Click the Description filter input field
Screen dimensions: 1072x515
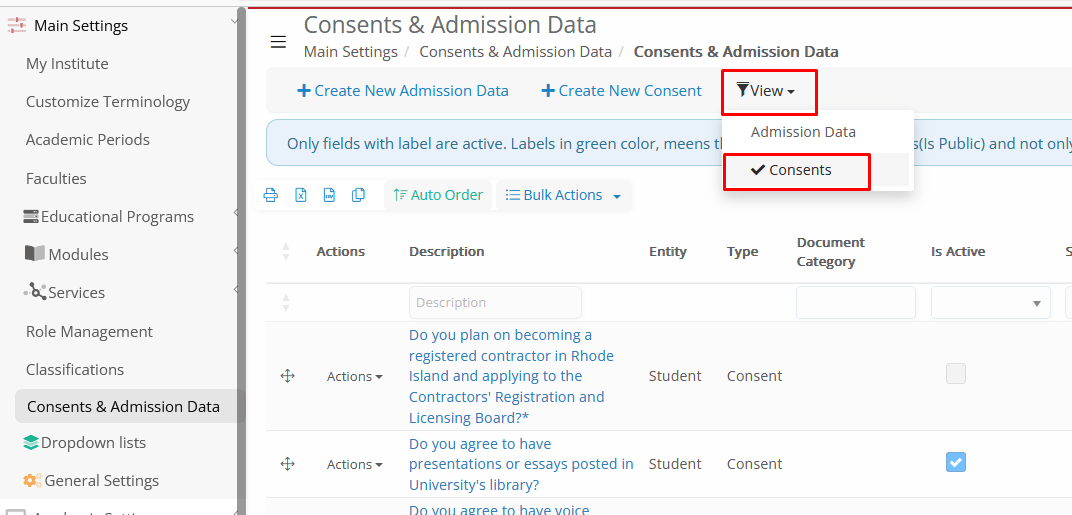[x=495, y=303]
